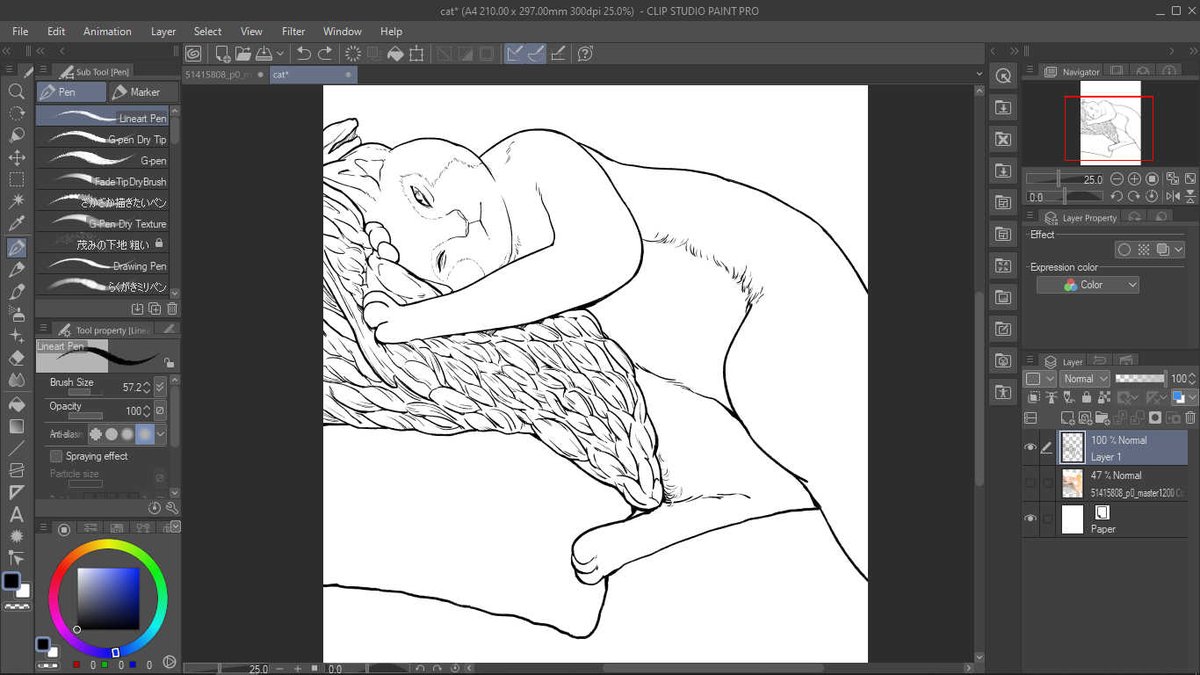This screenshot has width=1200, height=675.
Task: Enable the Spraying effect checkbox
Action: pyautogui.click(x=56, y=456)
